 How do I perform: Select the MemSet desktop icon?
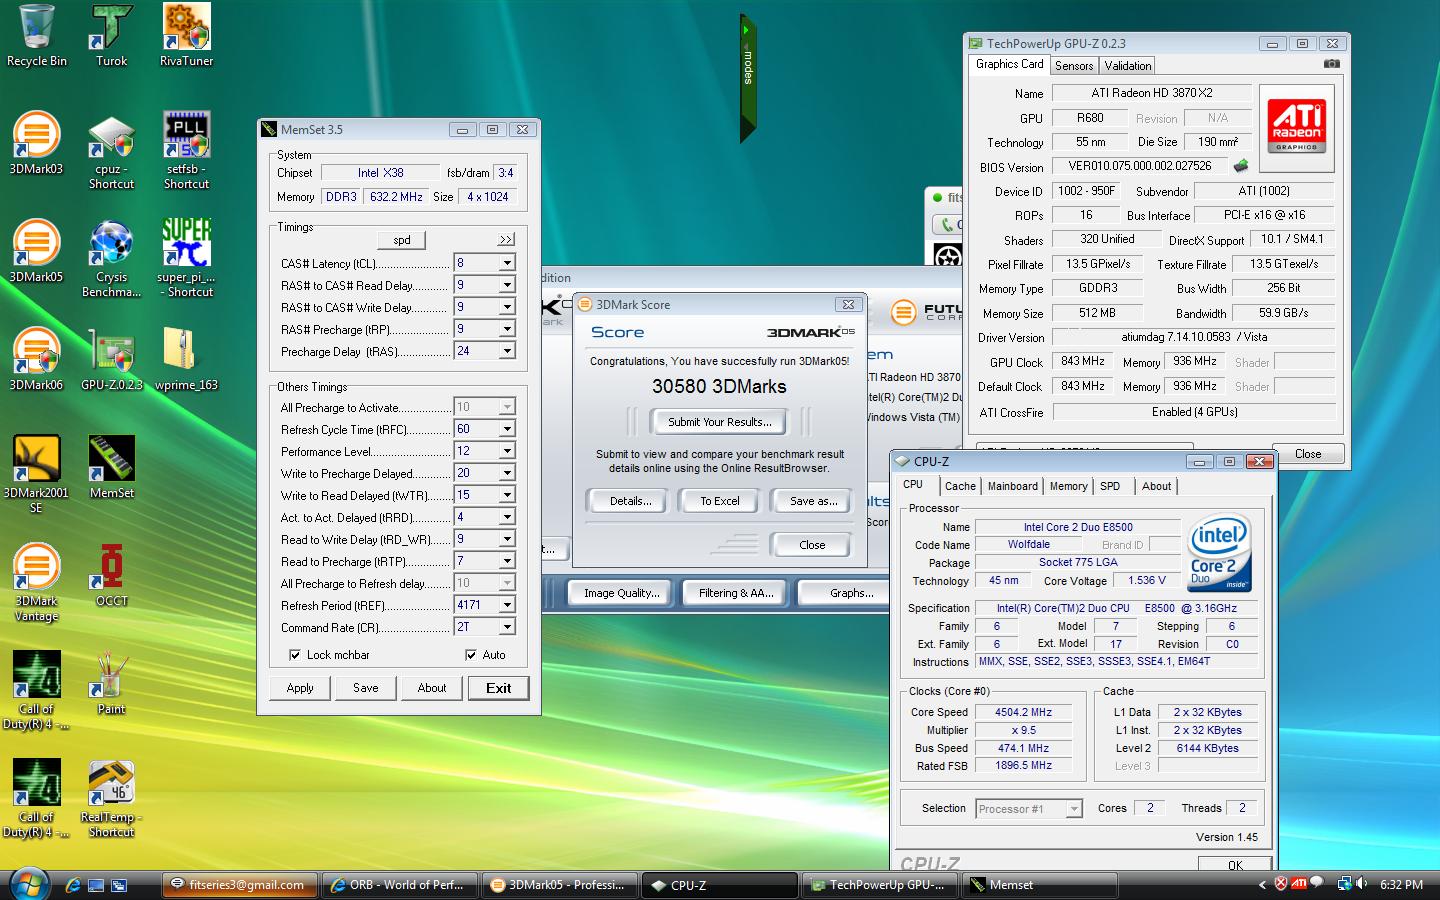(x=111, y=467)
